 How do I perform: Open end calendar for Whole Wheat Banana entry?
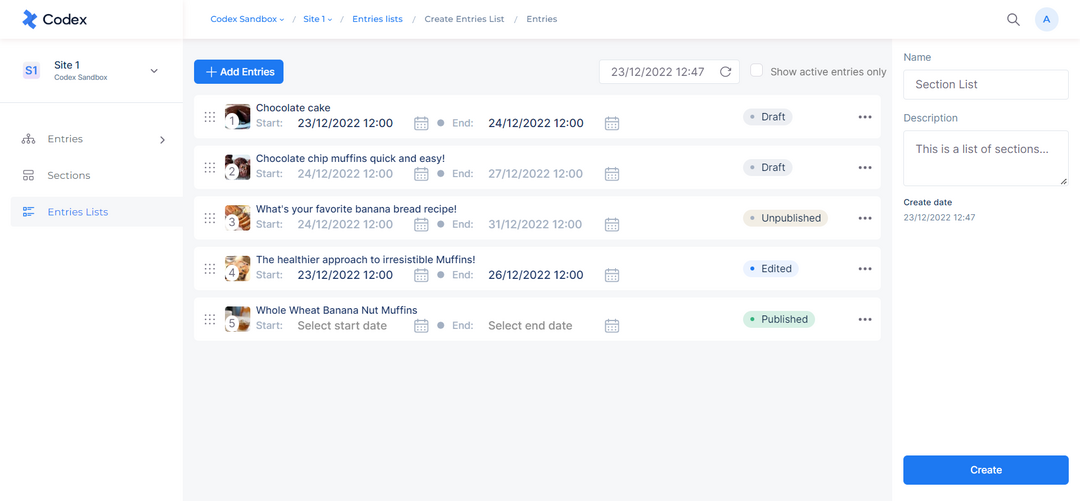[x=612, y=326]
